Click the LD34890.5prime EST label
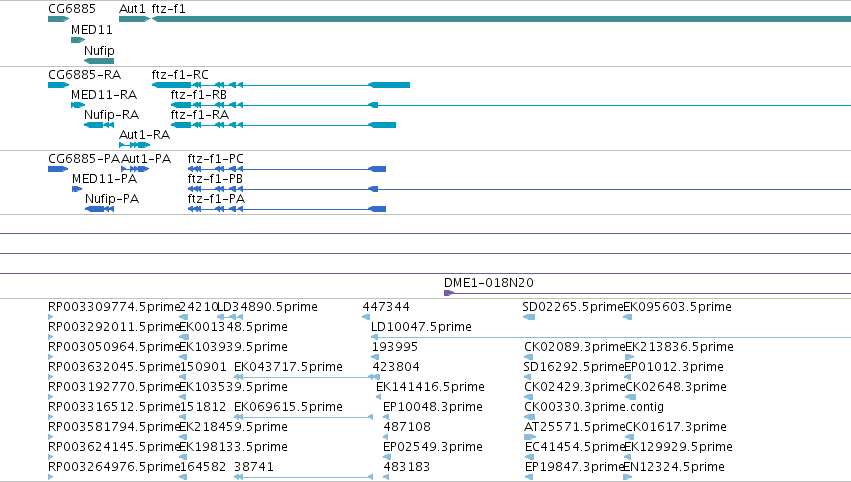This screenshot has width=851, height=482. [x=268, y=307]
